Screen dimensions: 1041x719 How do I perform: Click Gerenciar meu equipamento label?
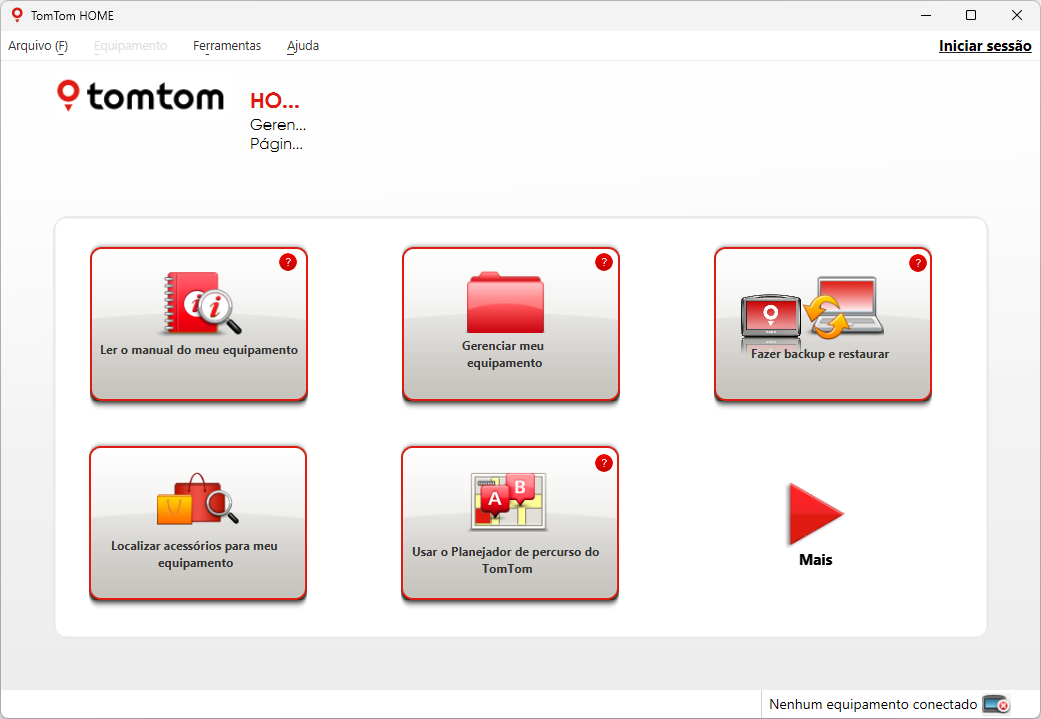pyautogui.click(x=504, y=355)
